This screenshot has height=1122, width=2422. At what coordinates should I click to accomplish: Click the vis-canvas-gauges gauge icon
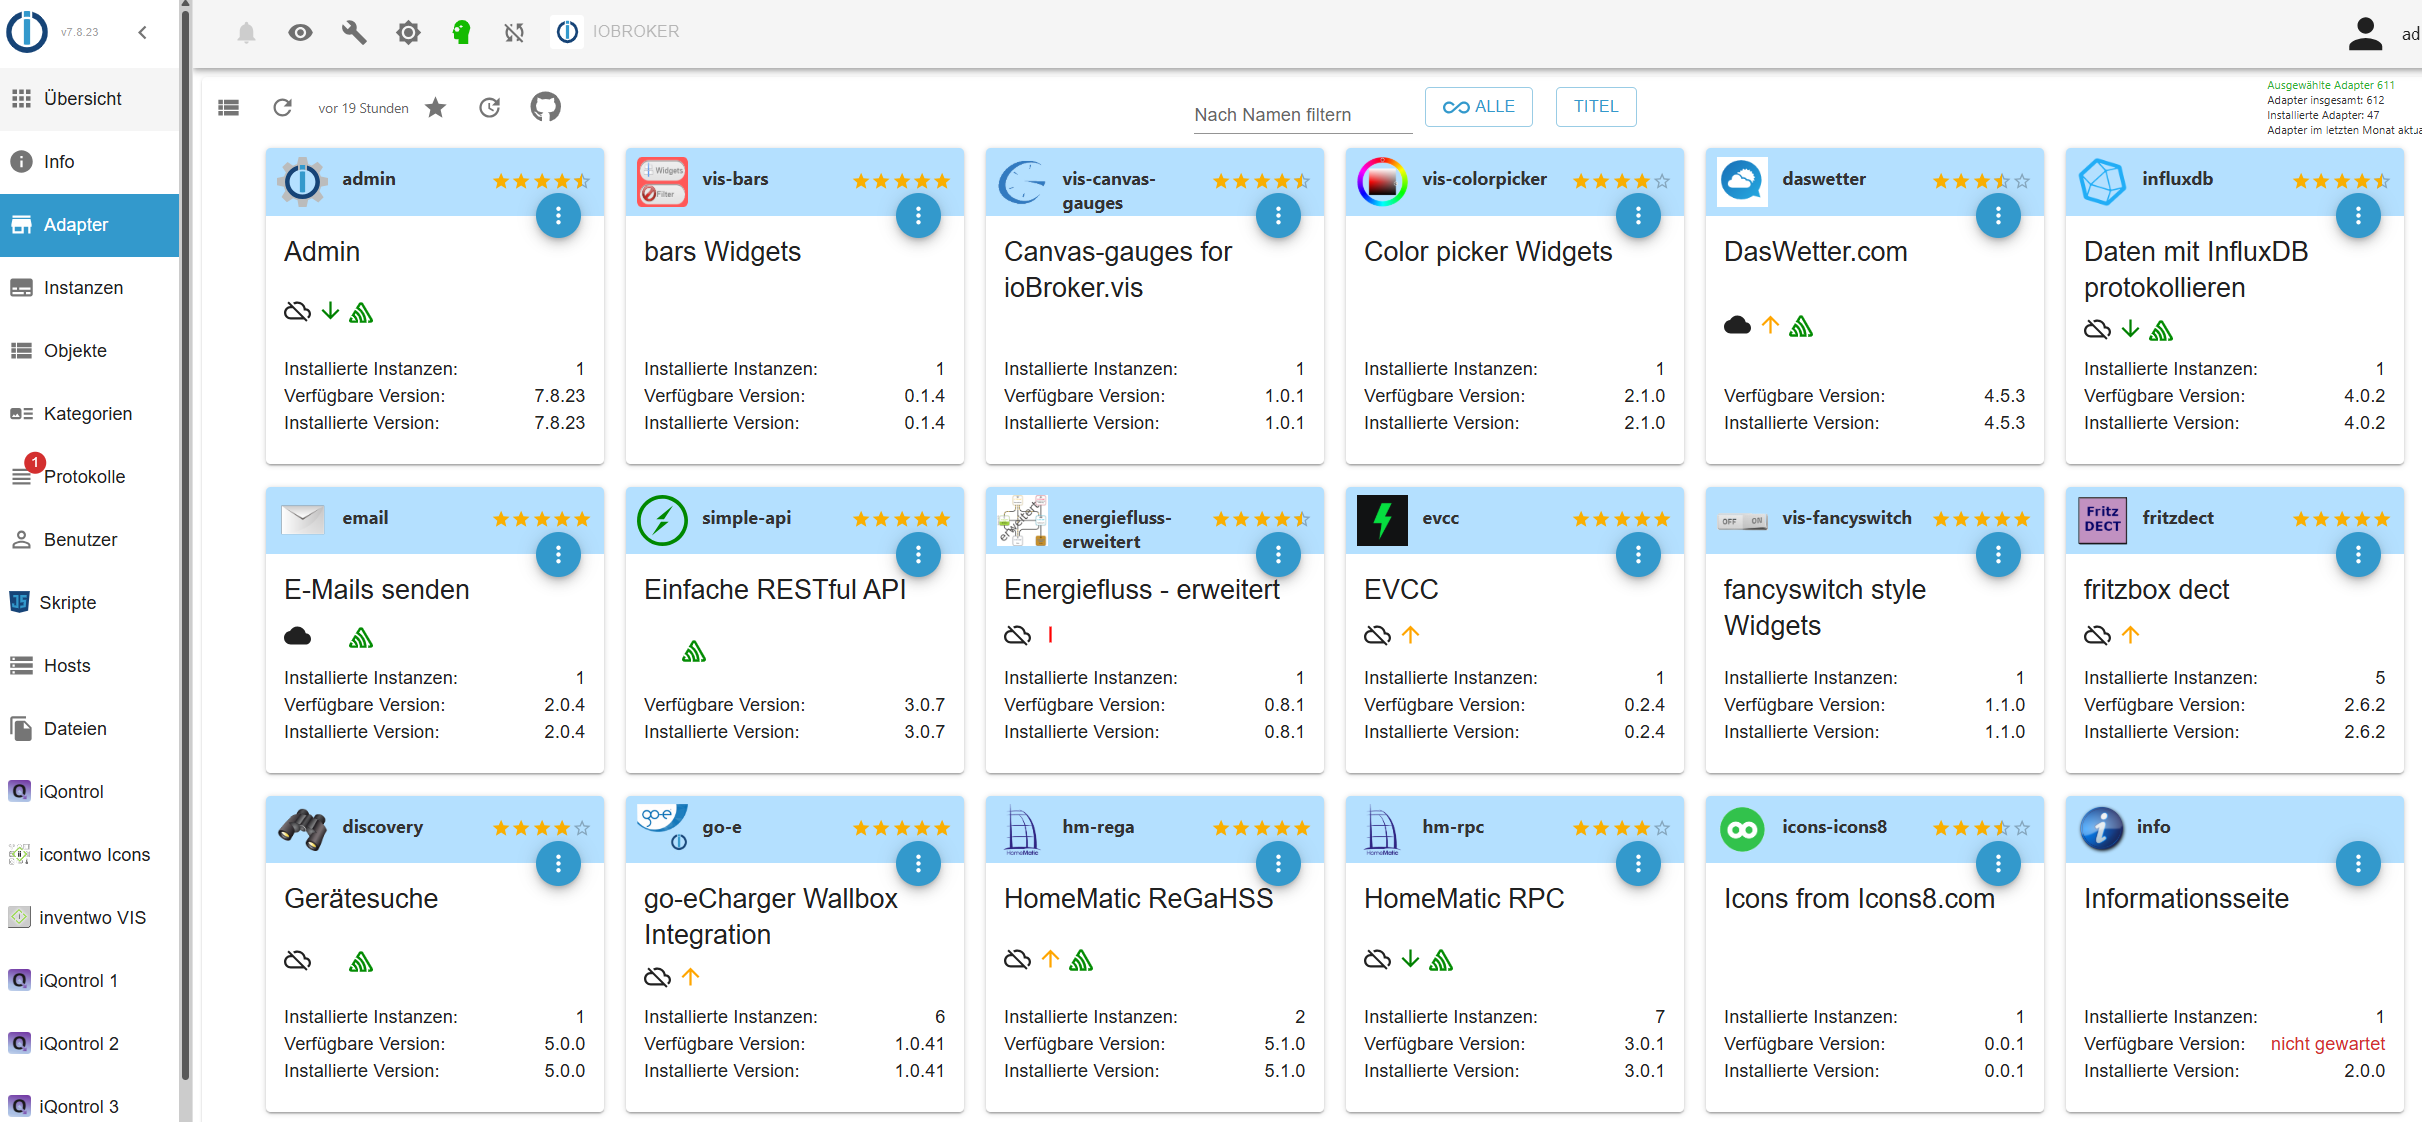click(1022, 181)
